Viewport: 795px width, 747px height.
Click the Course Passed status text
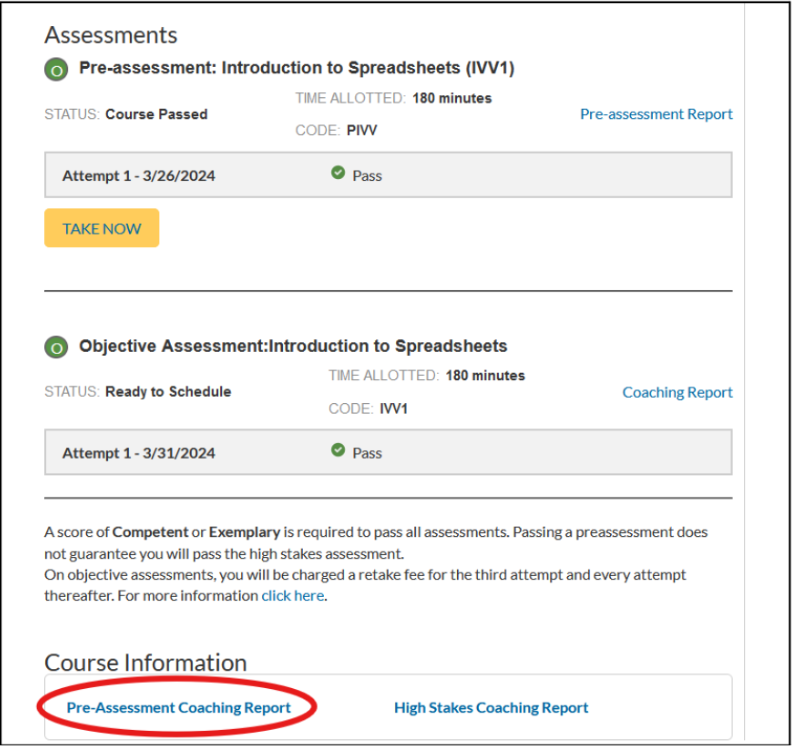coord(156,115)
